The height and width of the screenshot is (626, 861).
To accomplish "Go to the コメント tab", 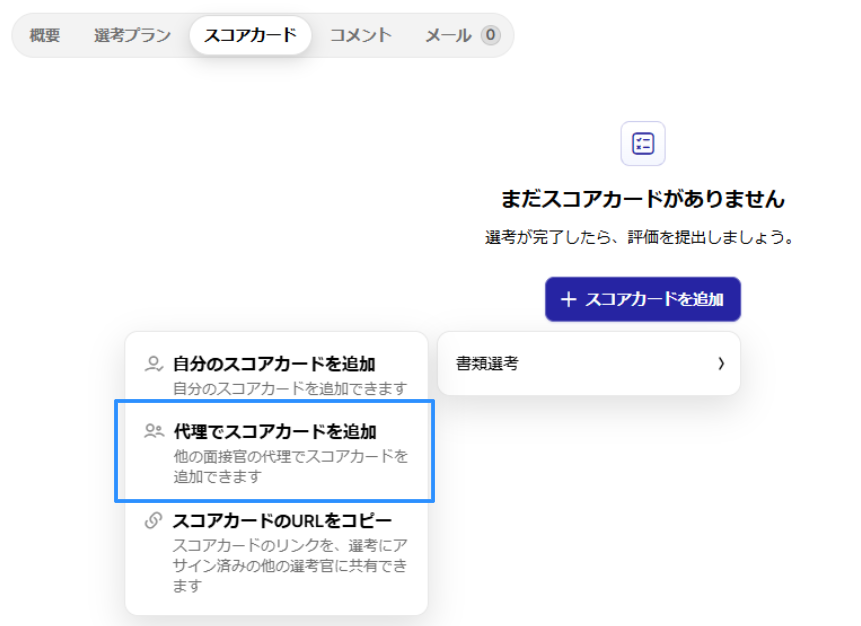I will (360, 35).
